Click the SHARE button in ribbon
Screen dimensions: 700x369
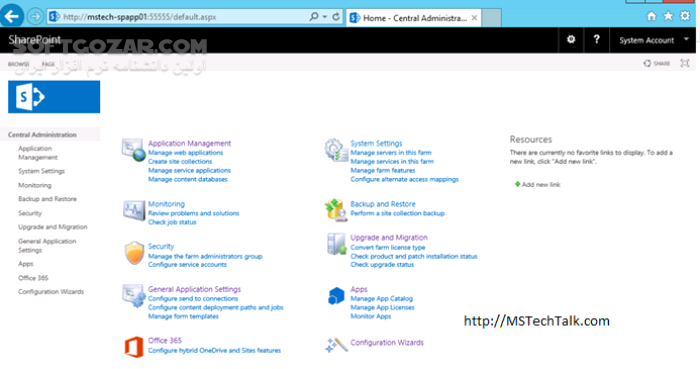[x=657, y=63]
